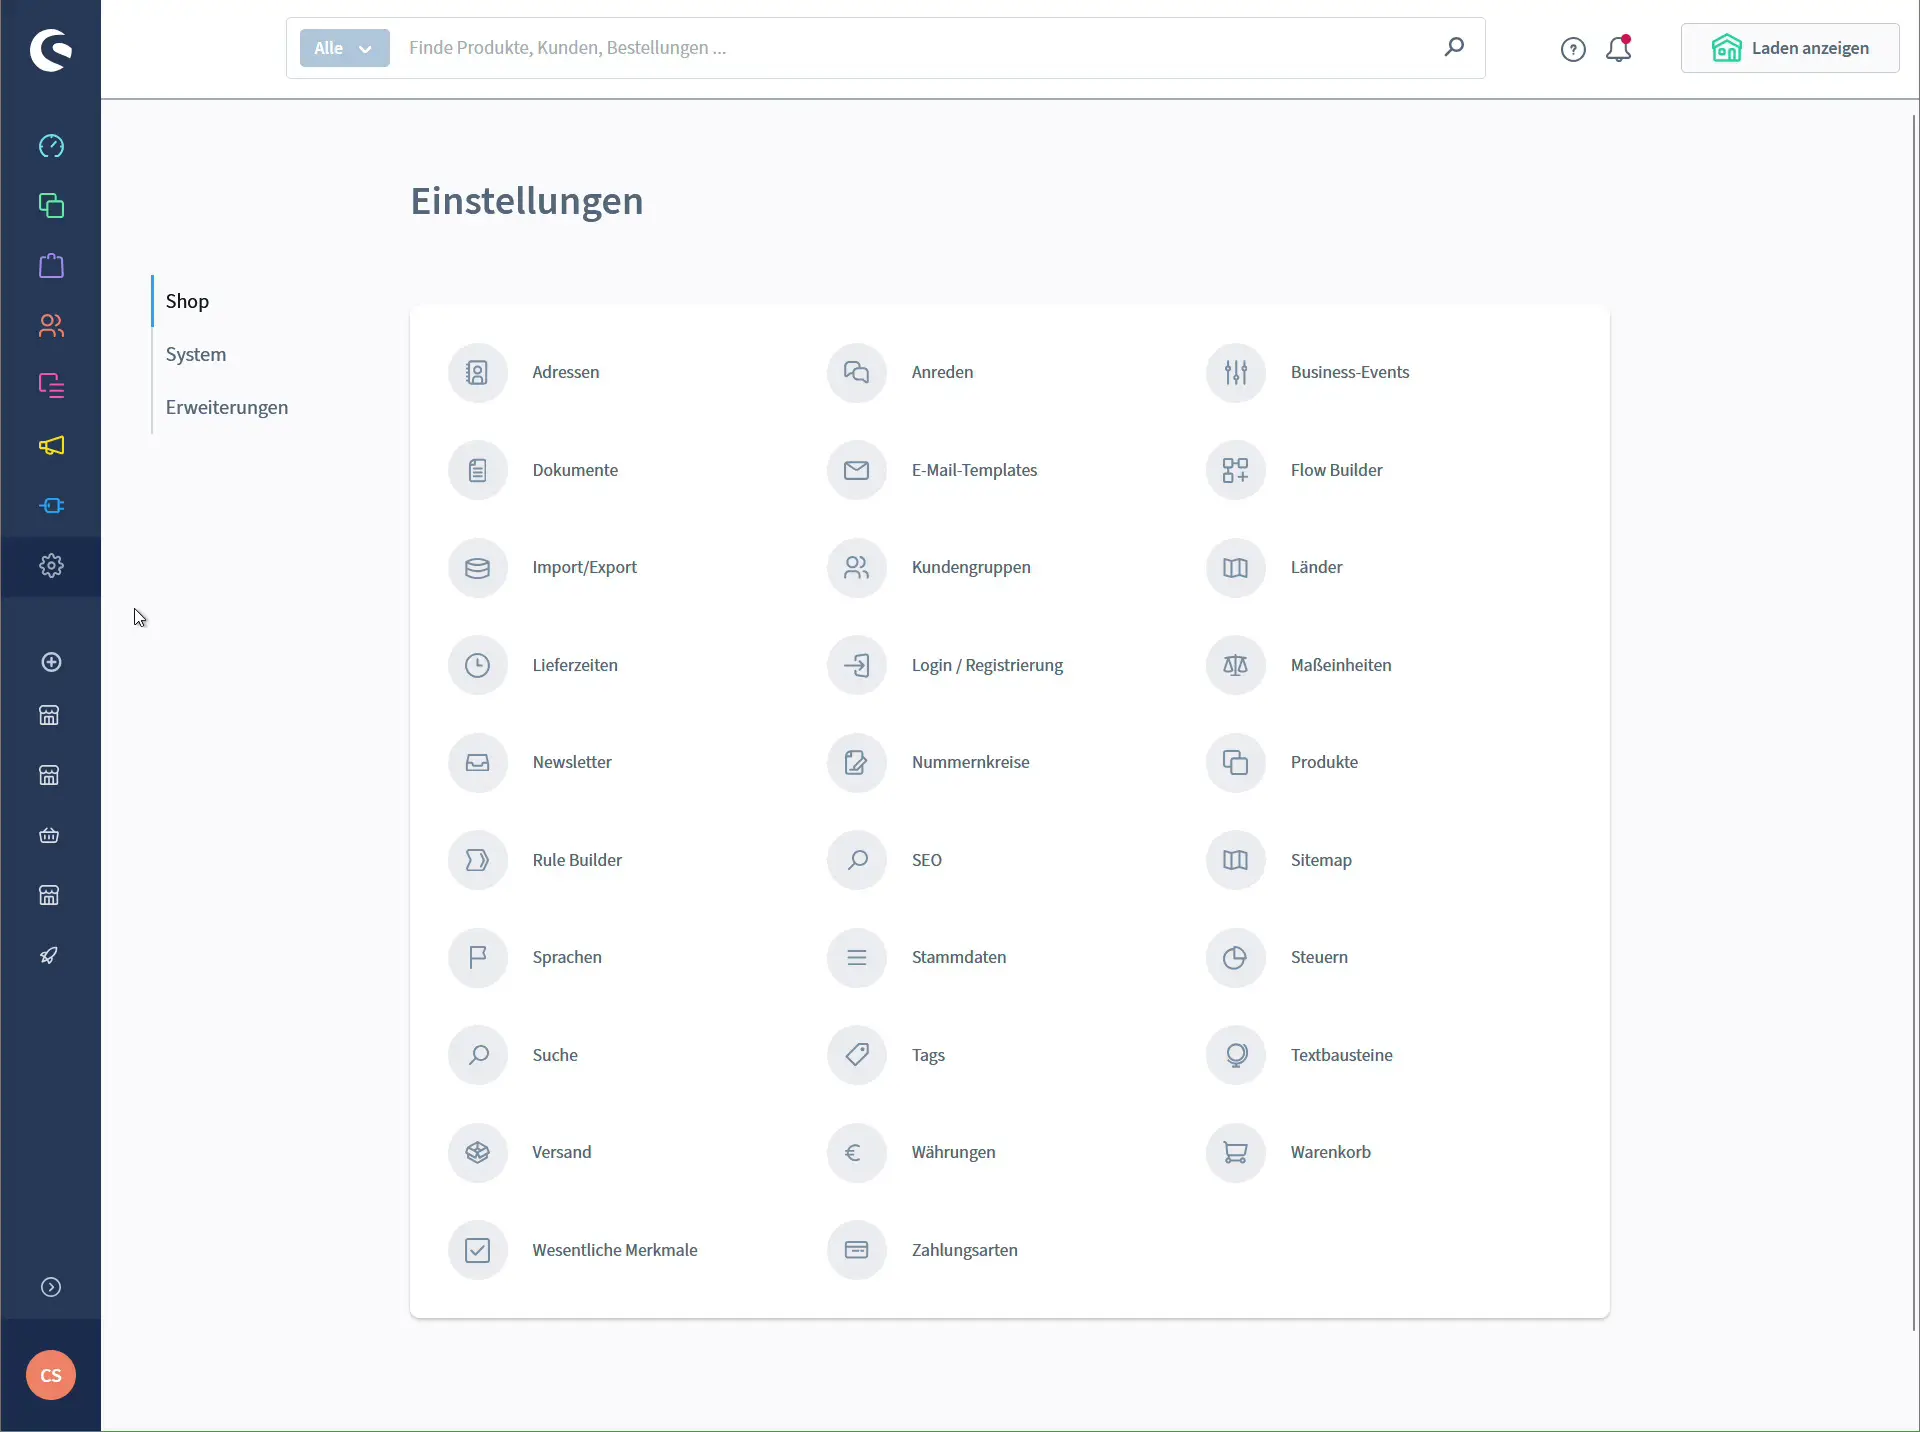The width and height of the screenshot is (1920, 1432).
Task: Open the Flow Builder settings module
Action: [x=1336, y=470]
